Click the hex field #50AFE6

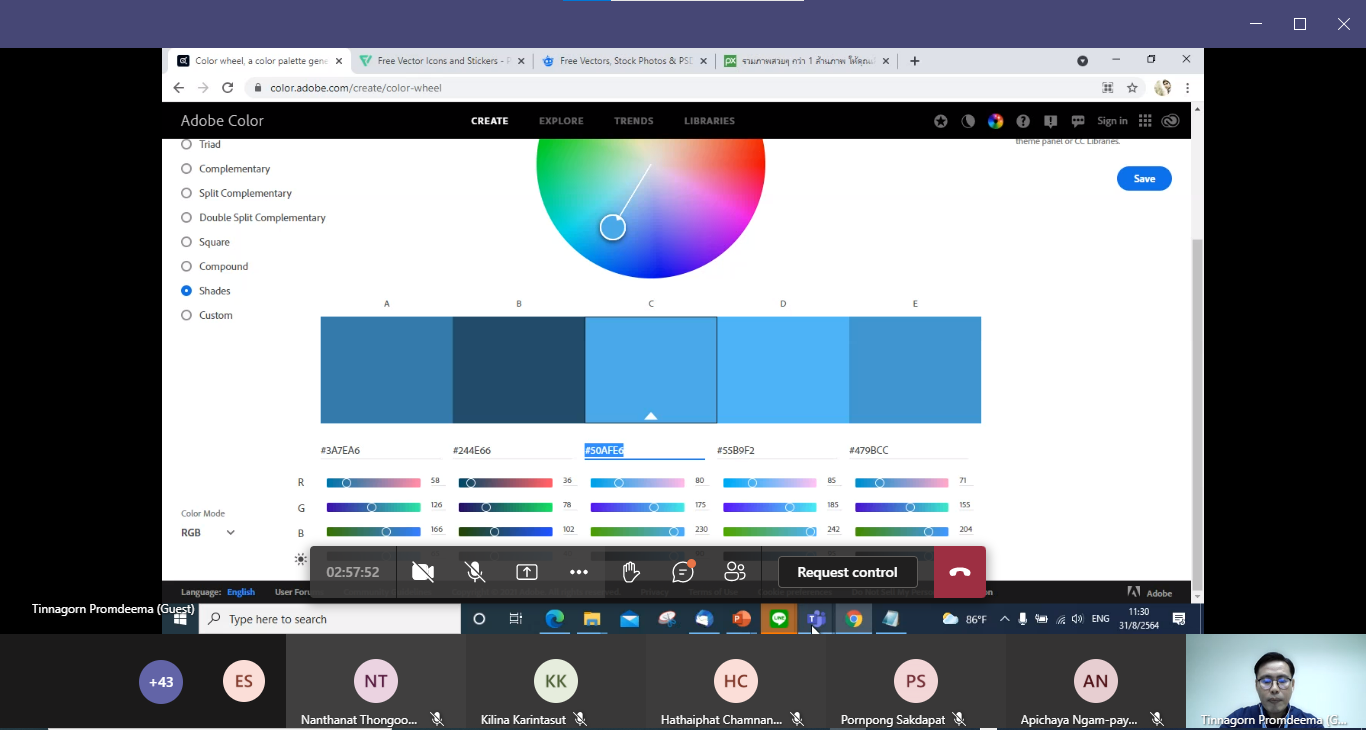(x=644, y=451)
